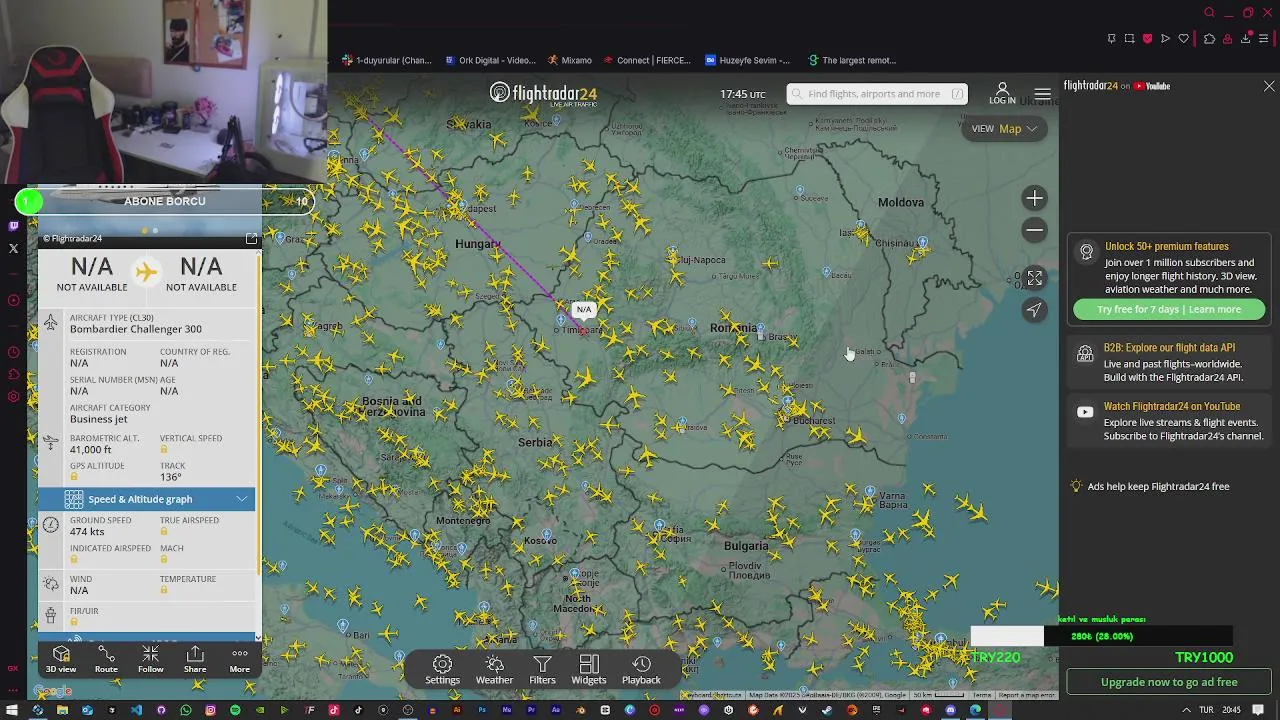Open browser easy setup sliders icon

click(x=1264, y=39)
